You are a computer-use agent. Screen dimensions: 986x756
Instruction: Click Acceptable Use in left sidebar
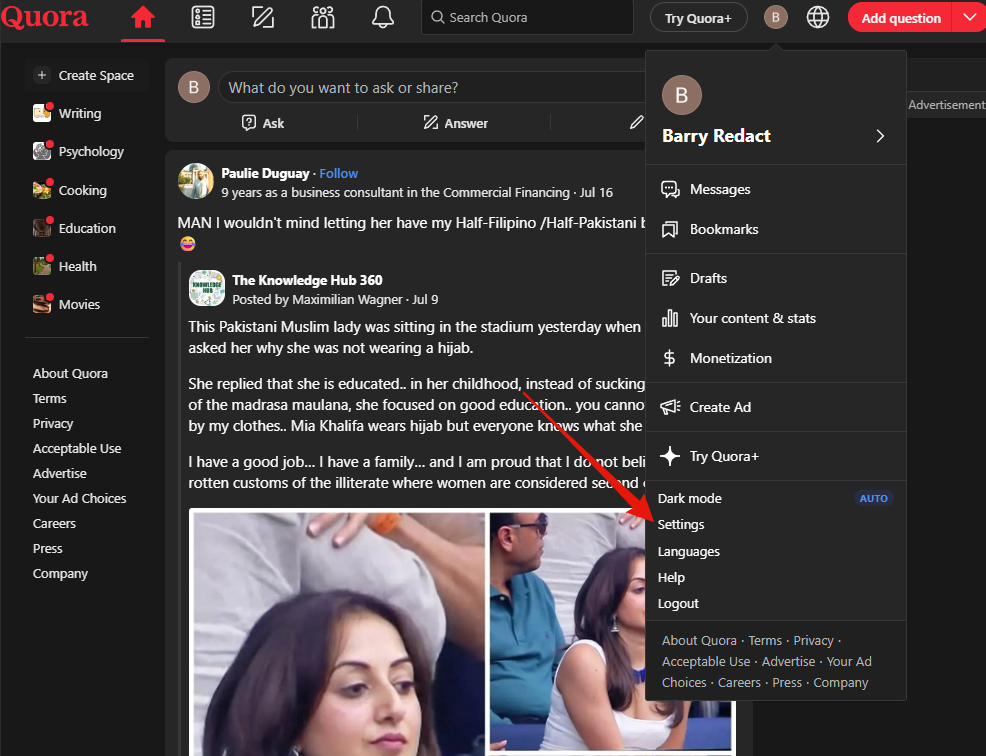coord(77,448)
